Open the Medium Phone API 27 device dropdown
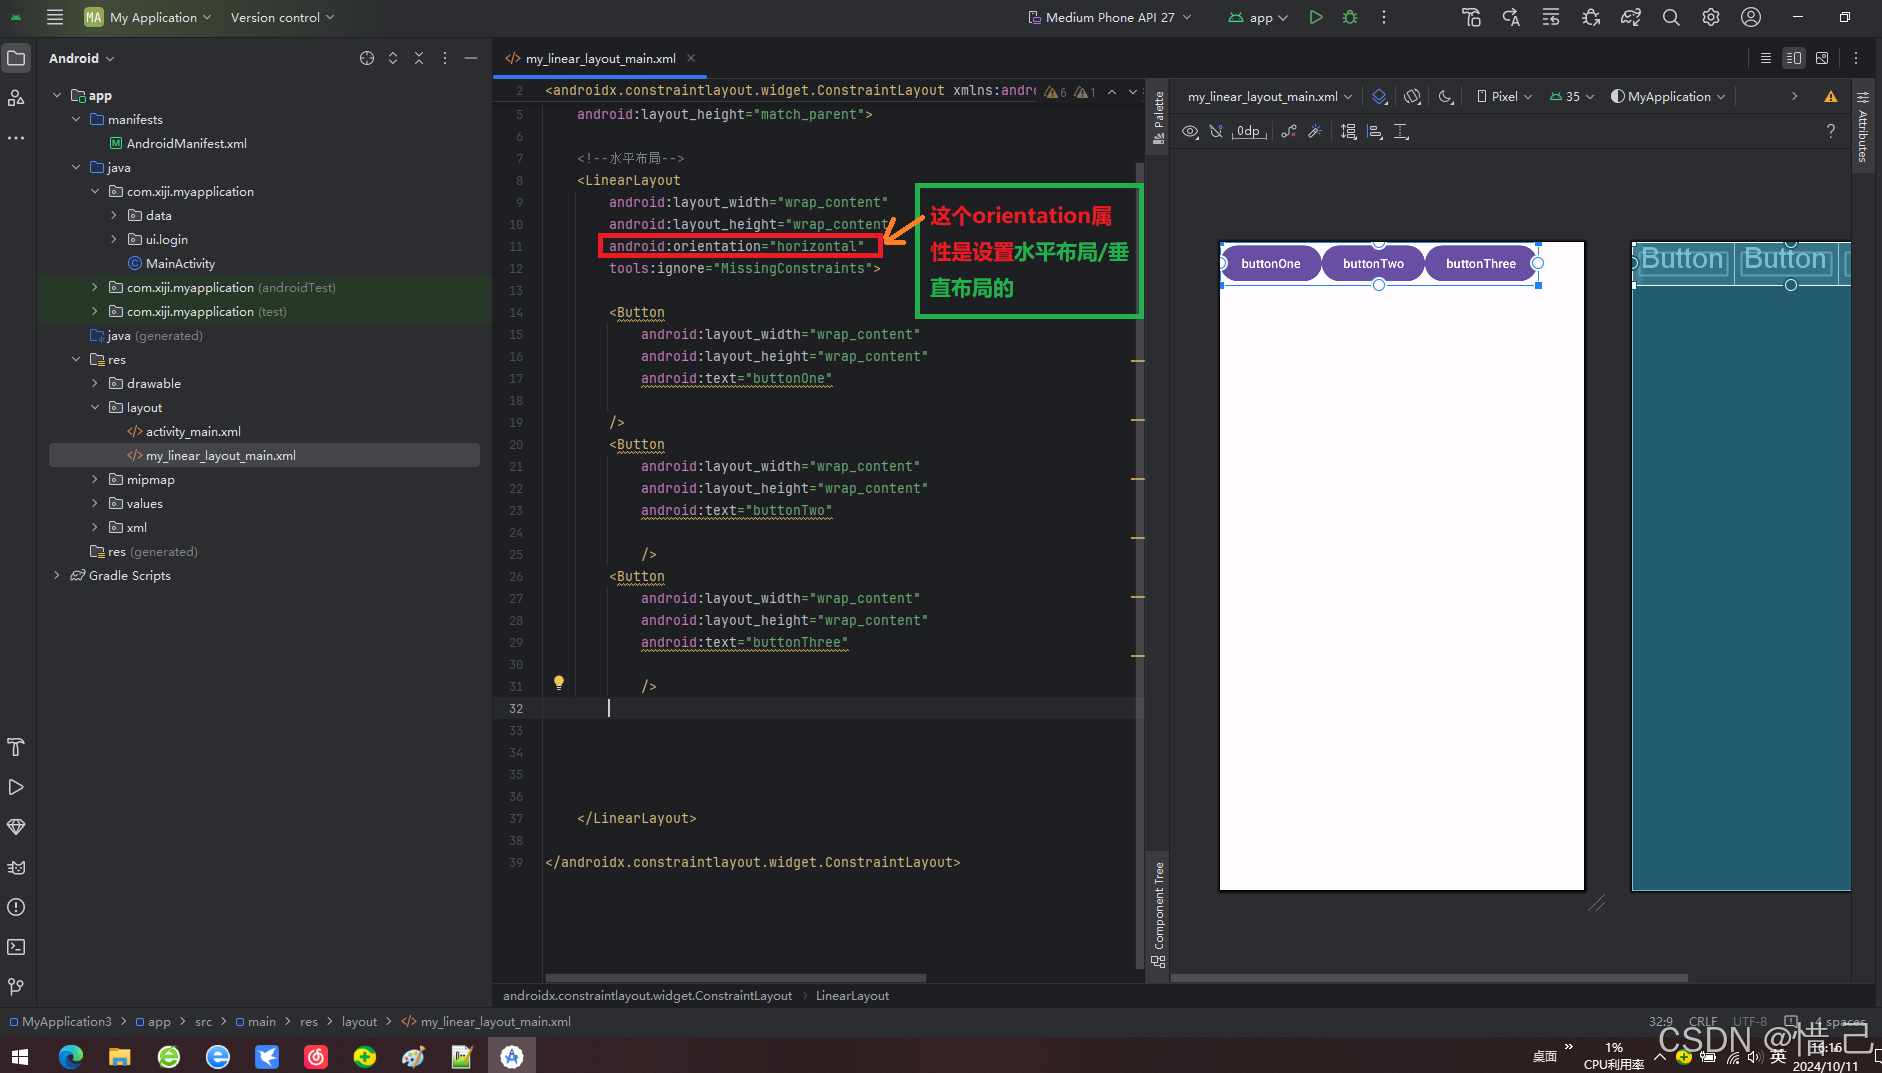The image size is (1882, 1073). click(x=1110, y=17)
